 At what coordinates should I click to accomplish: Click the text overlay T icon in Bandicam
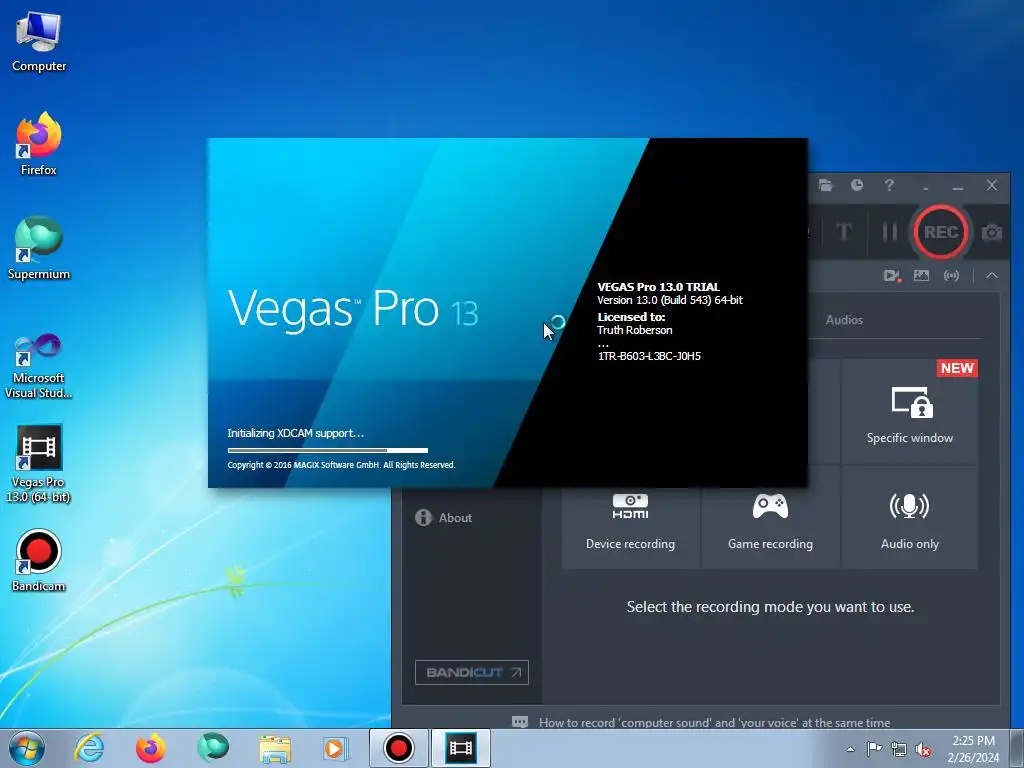coord(844,232)
